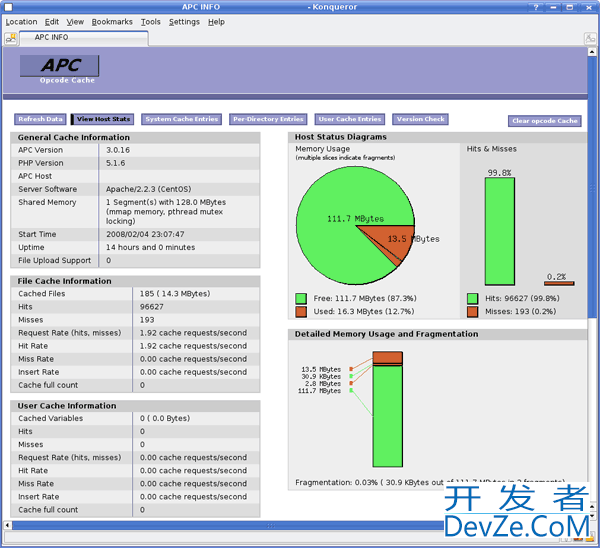Click the 0.2% misses bar
The width and height of the screenshot is (600, 548).
pyautogui.click(x=559, y=283)
